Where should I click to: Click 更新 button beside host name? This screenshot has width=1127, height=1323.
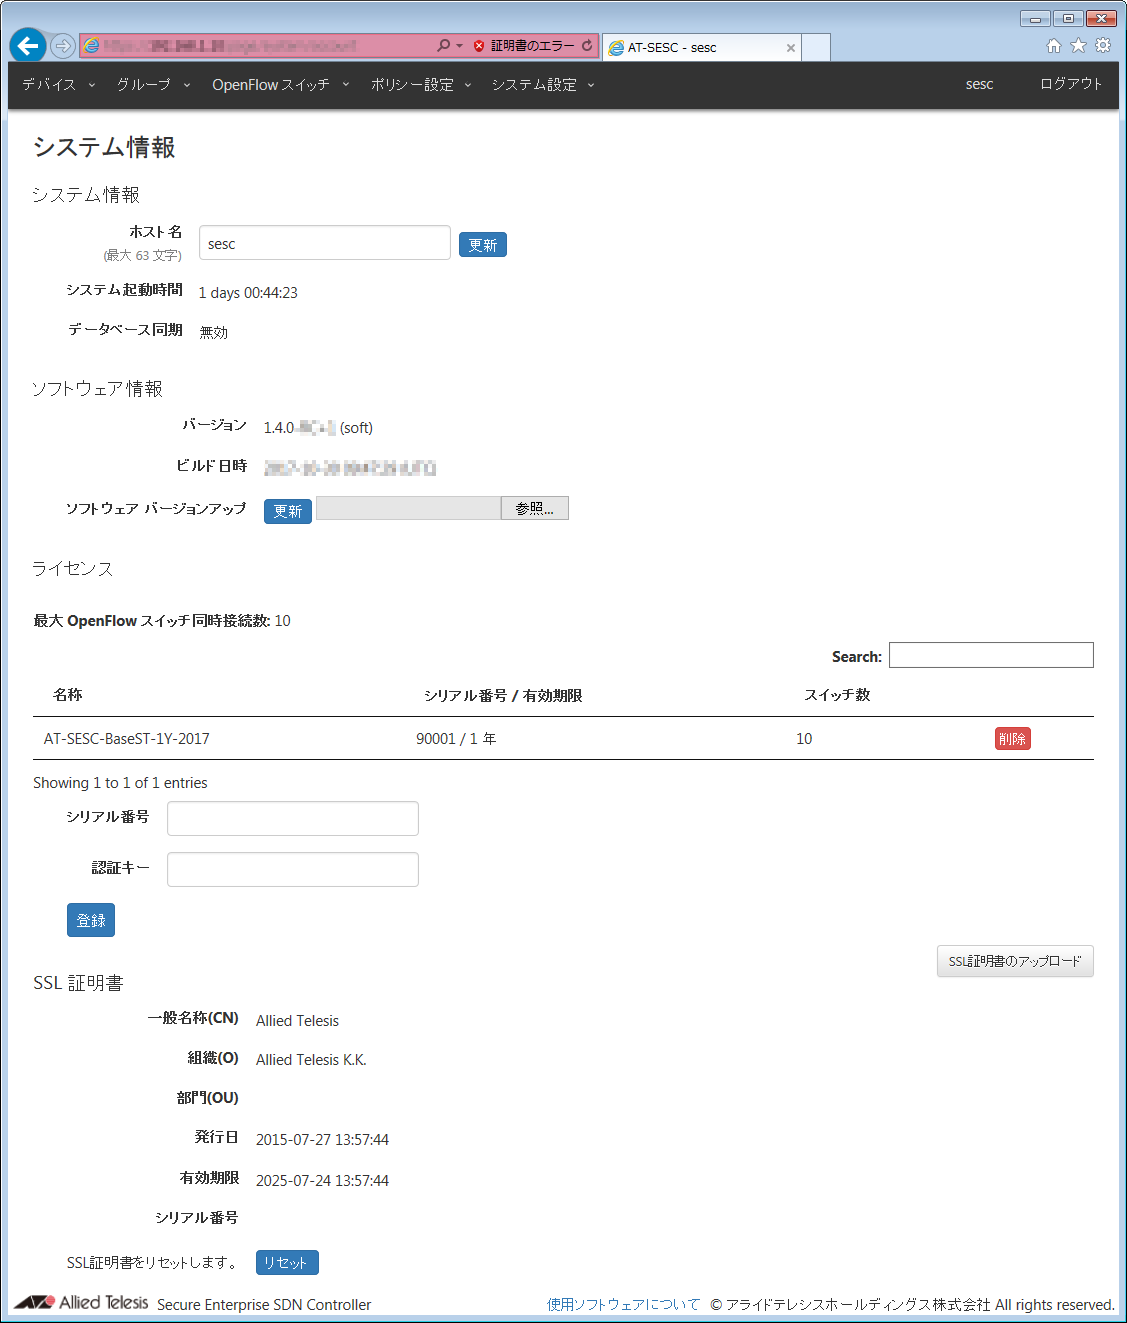(x=483, y=245)
